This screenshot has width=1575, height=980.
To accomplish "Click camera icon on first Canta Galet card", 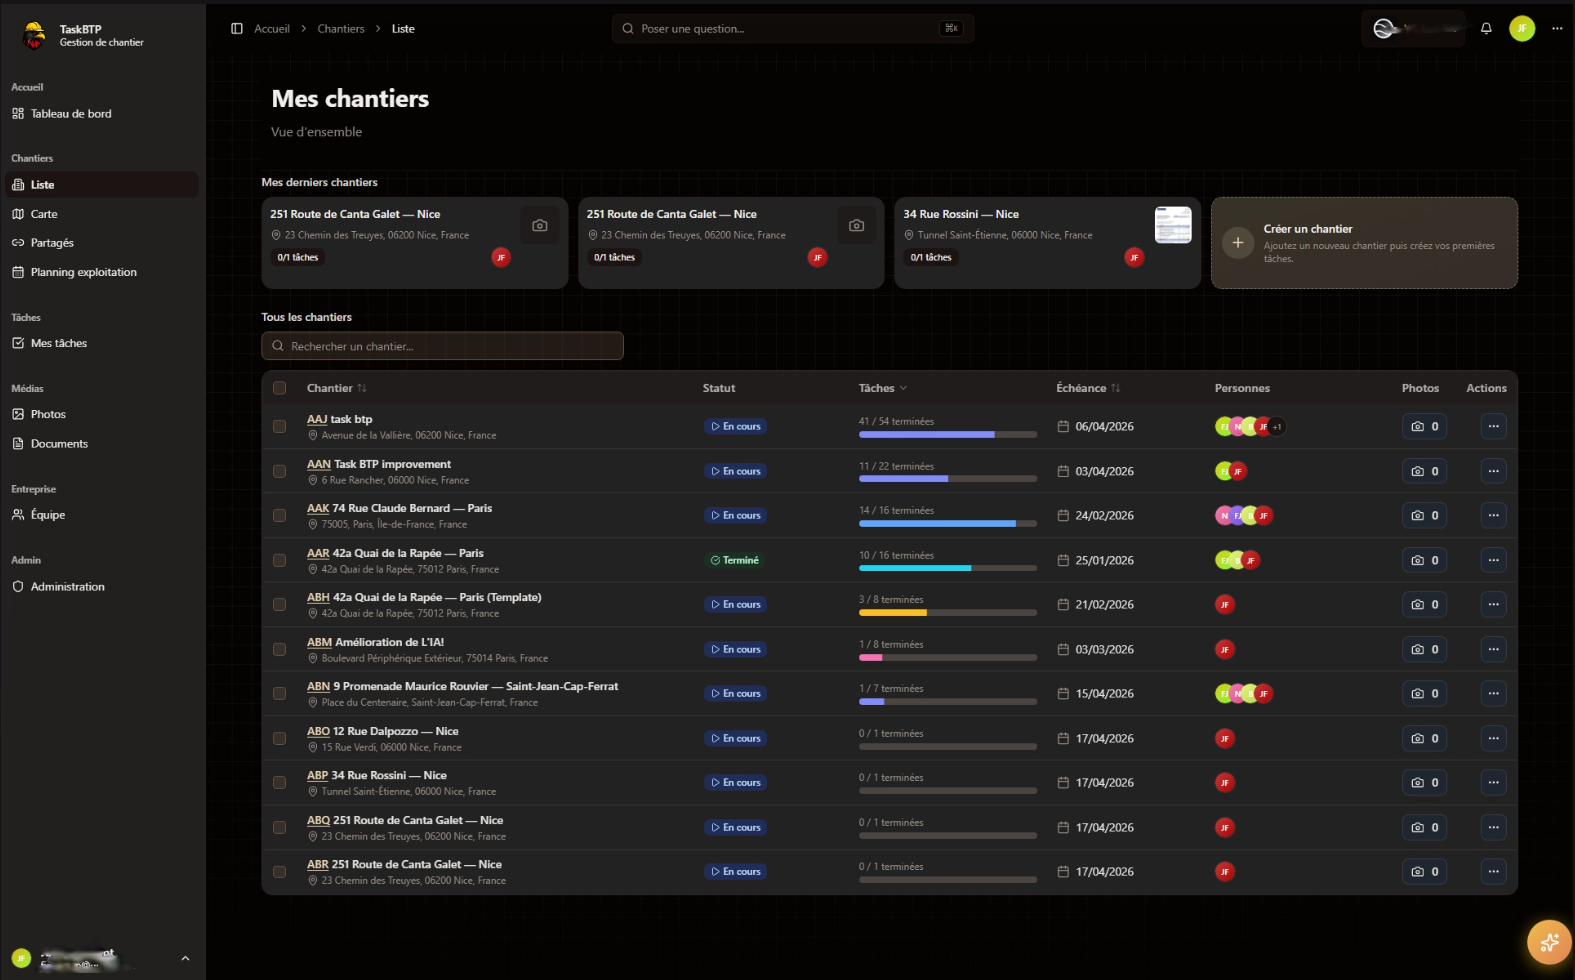I will coord(540,226).
